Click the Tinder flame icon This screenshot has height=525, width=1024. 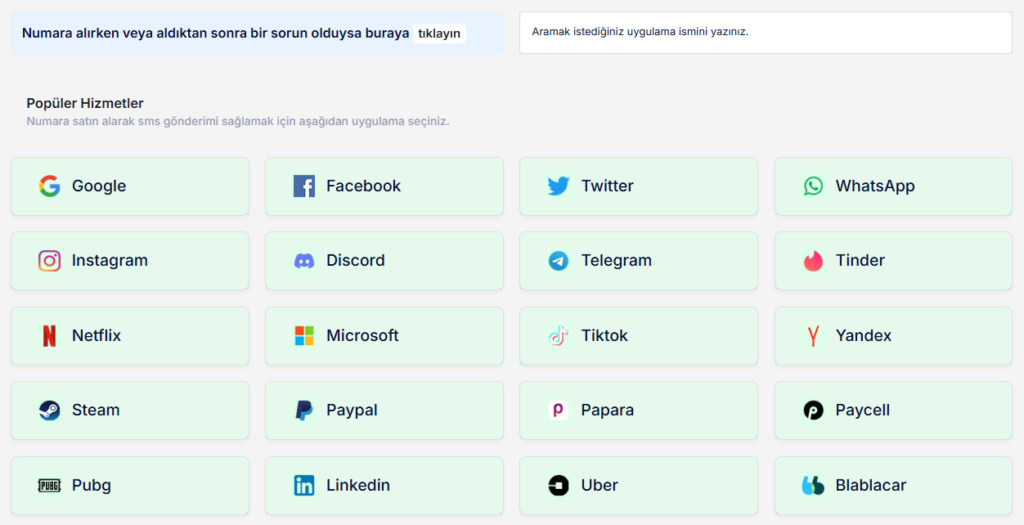tap(813, 261)
